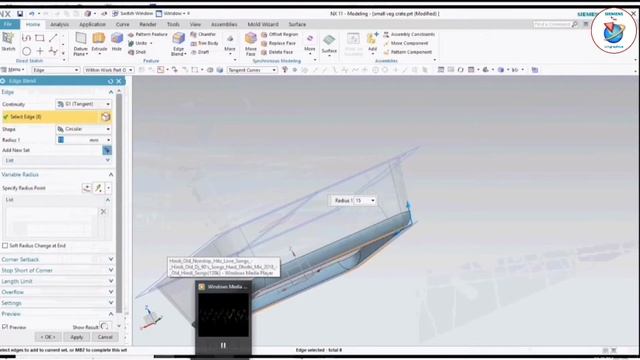Select Pattern Feature command
This screenshot has width=640, height=360.
148,34
